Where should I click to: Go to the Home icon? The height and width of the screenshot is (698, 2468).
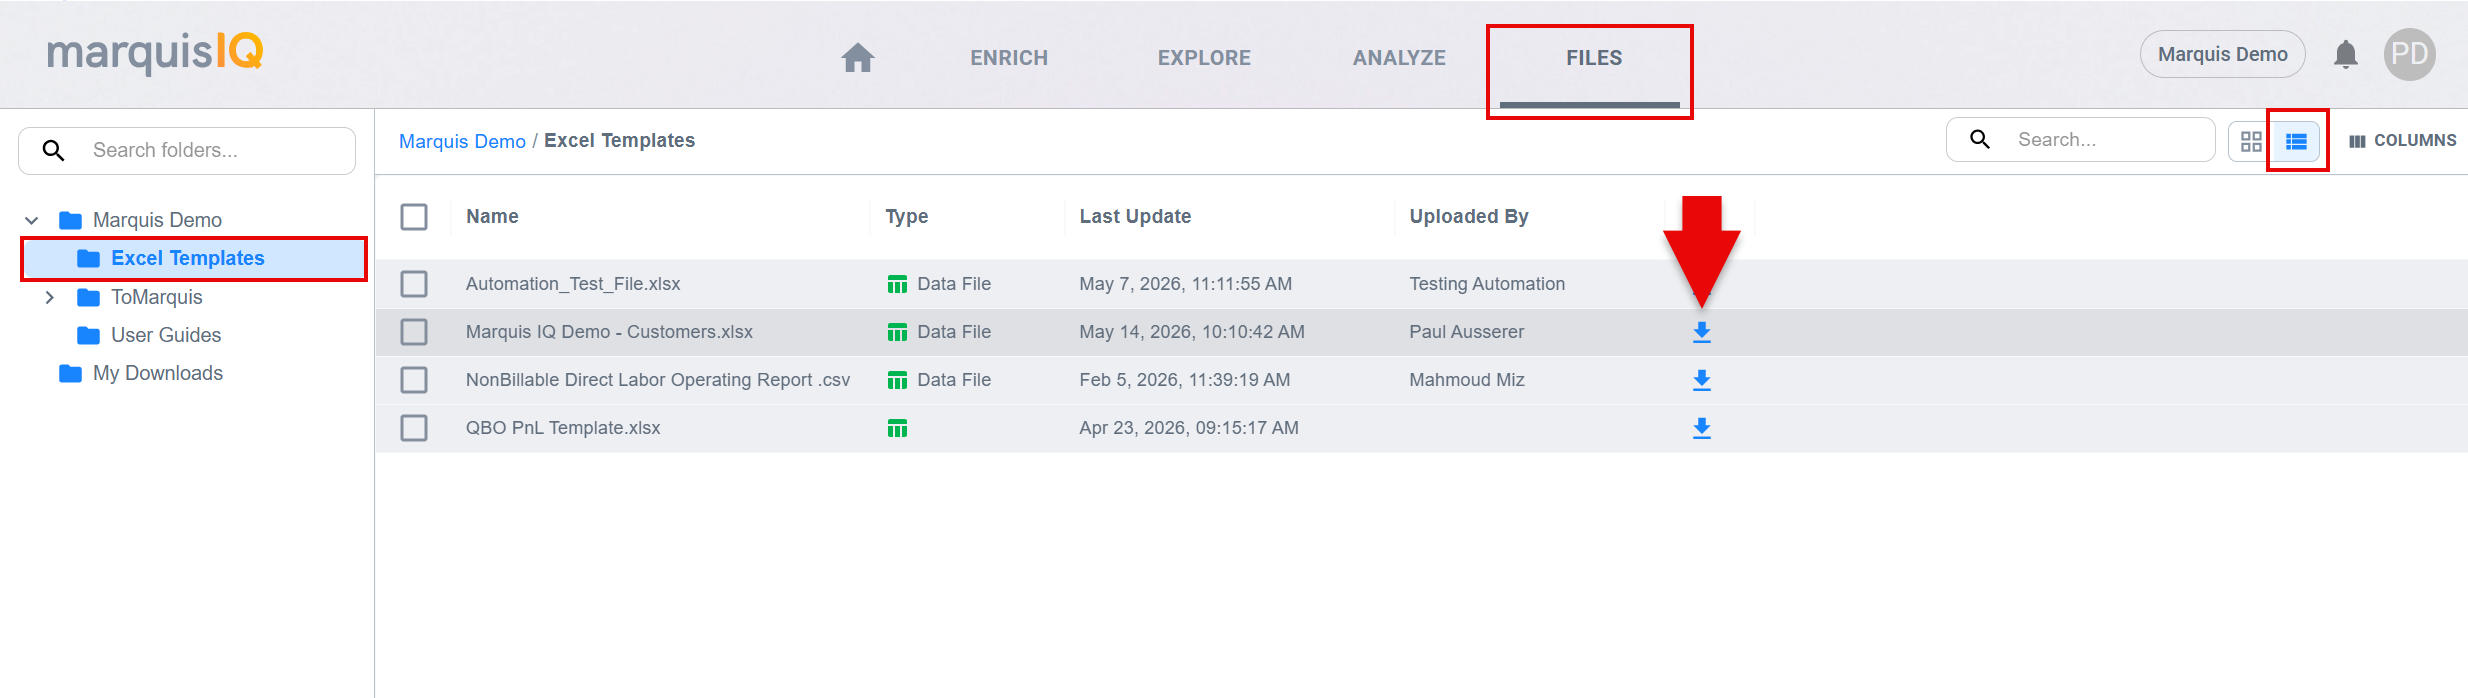[x=857, y=58]
